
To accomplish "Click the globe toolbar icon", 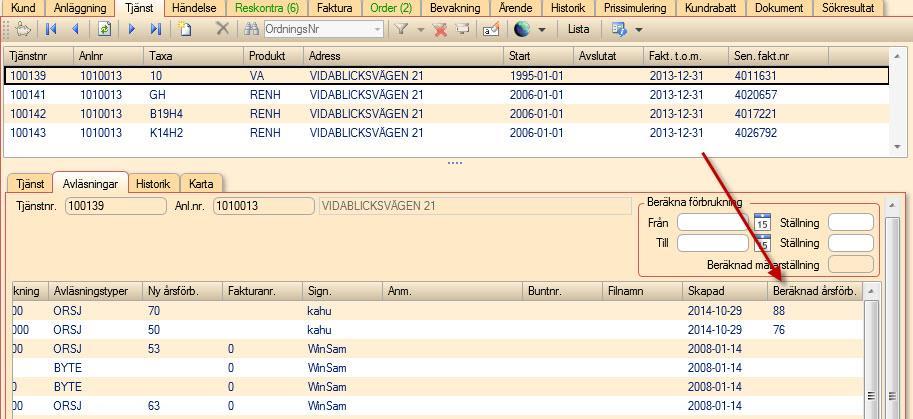I will (x=522, y=29).
